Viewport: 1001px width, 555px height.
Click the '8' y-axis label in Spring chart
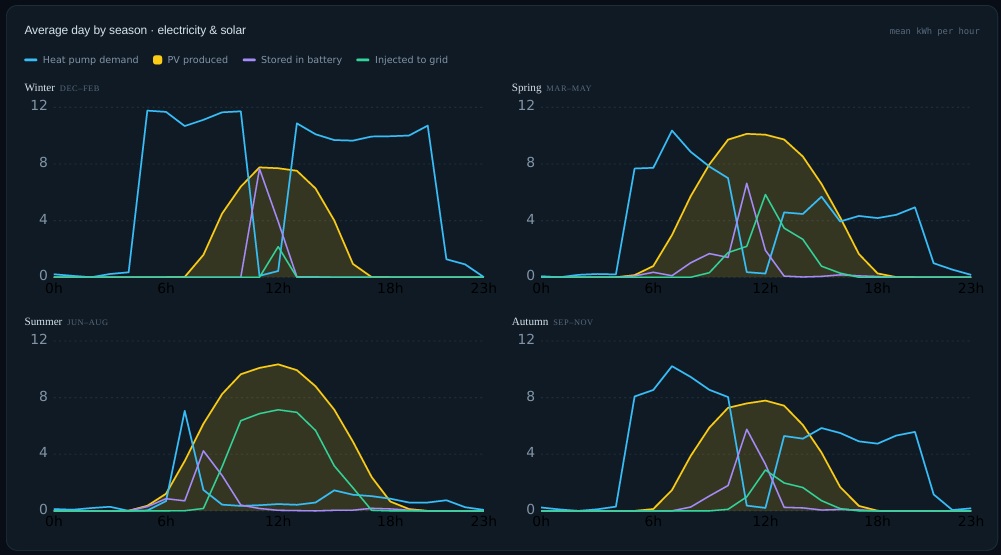pos(531,162)
